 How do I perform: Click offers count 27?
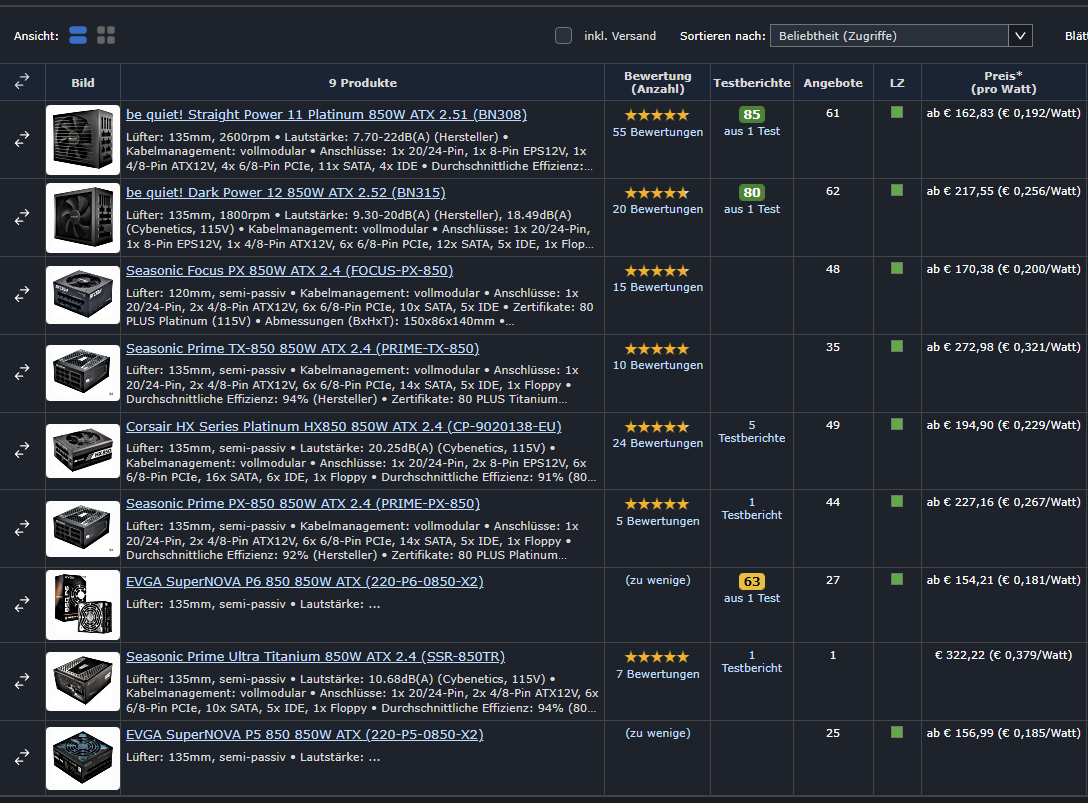pos(833,580)
